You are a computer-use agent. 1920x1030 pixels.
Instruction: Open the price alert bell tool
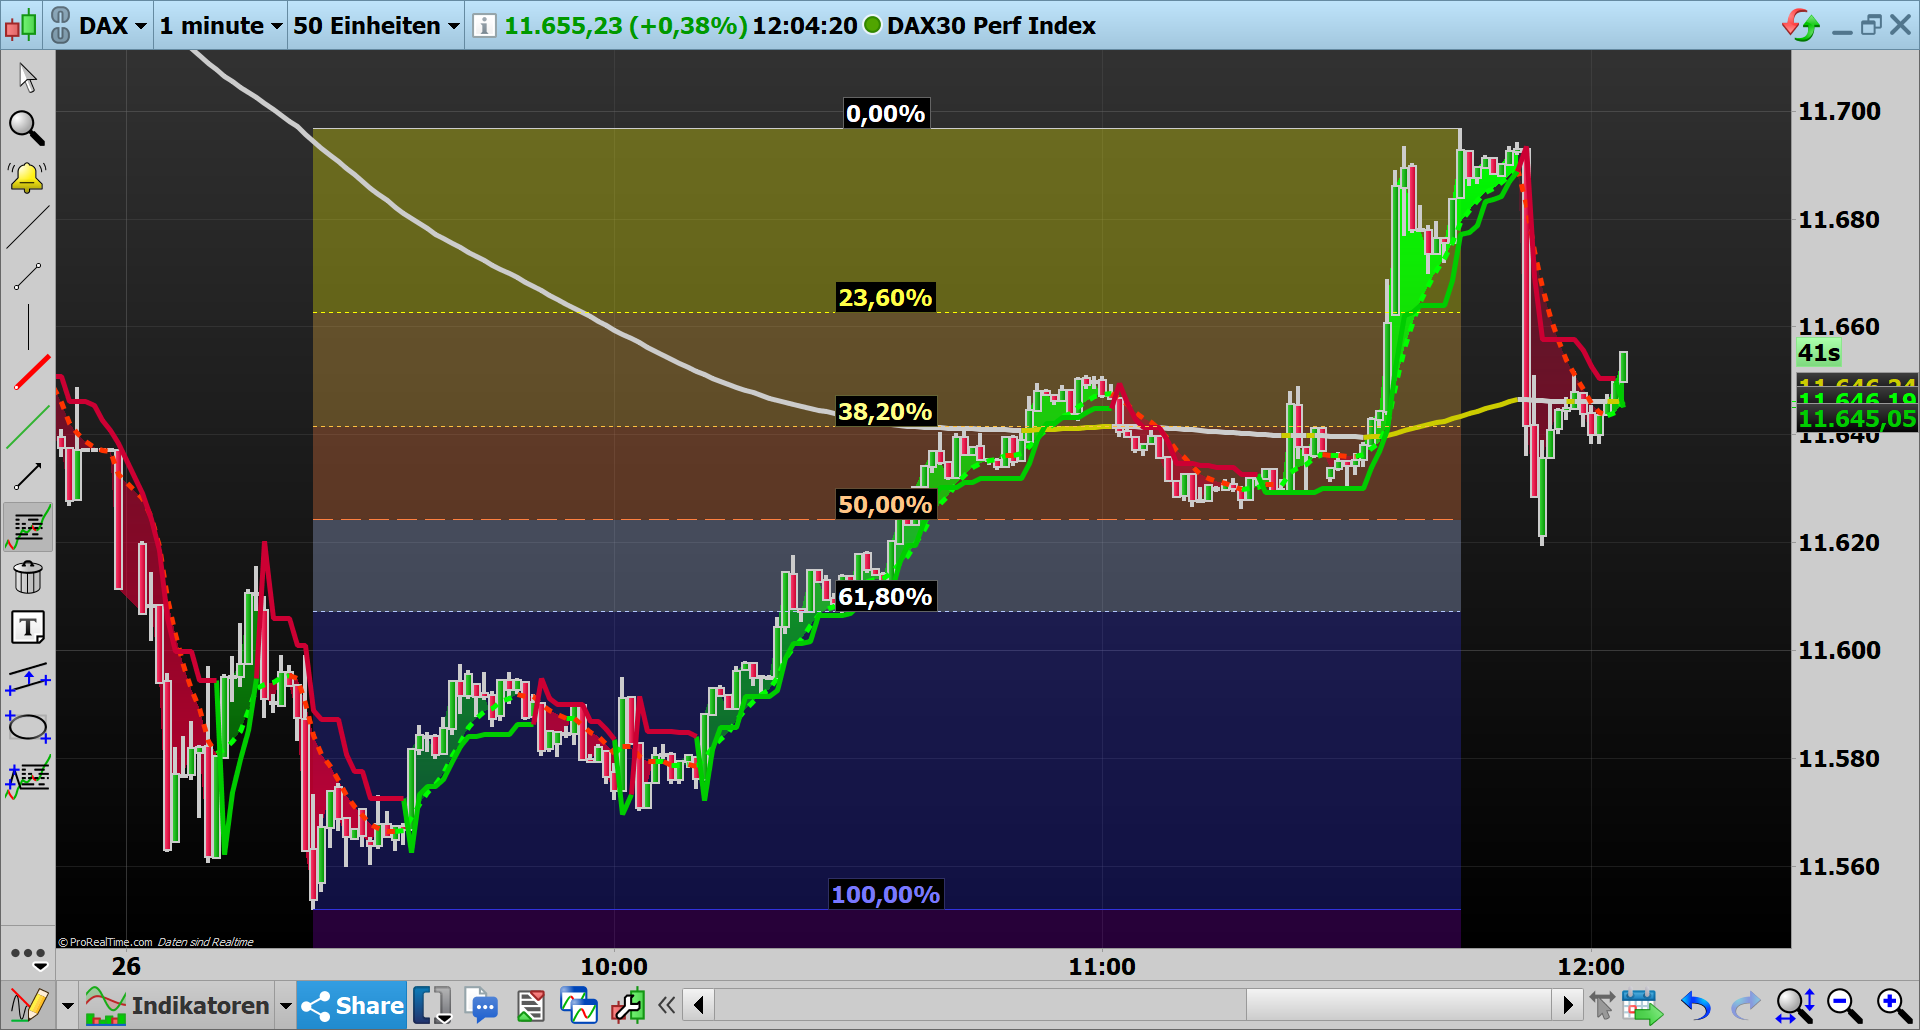click(x=28, y=178)
